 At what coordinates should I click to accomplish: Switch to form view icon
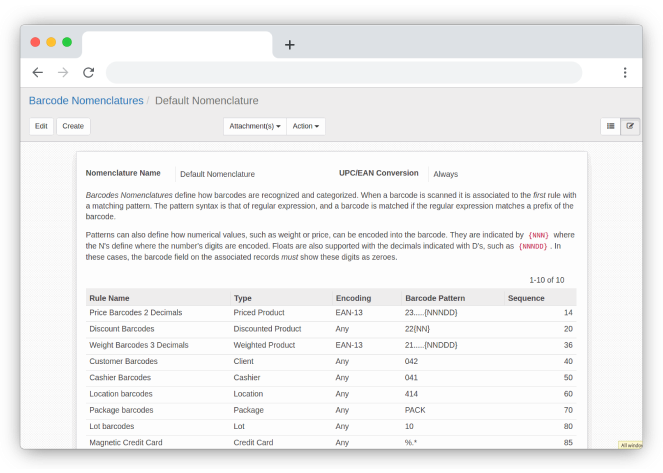tap(630, 126)
